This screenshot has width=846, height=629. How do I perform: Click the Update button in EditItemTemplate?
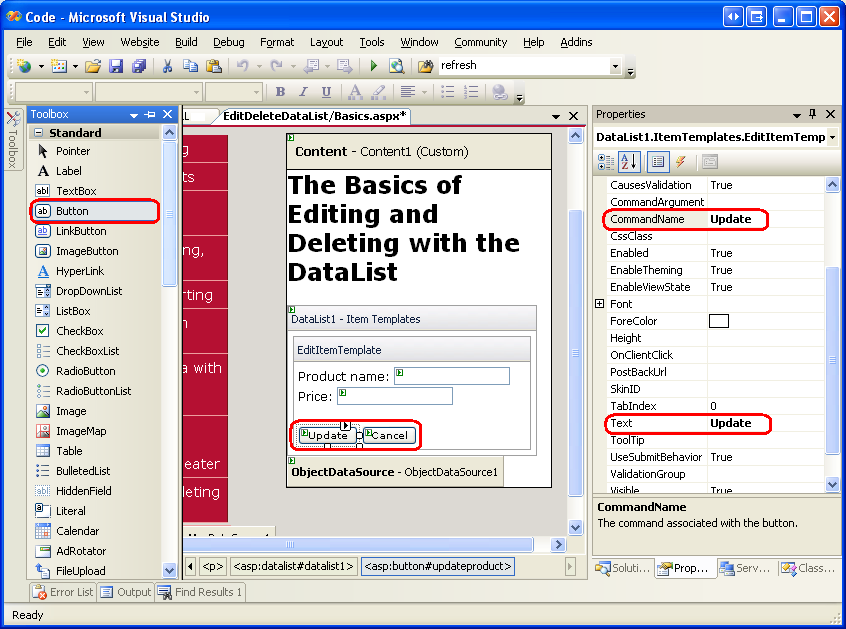[328, 435]
